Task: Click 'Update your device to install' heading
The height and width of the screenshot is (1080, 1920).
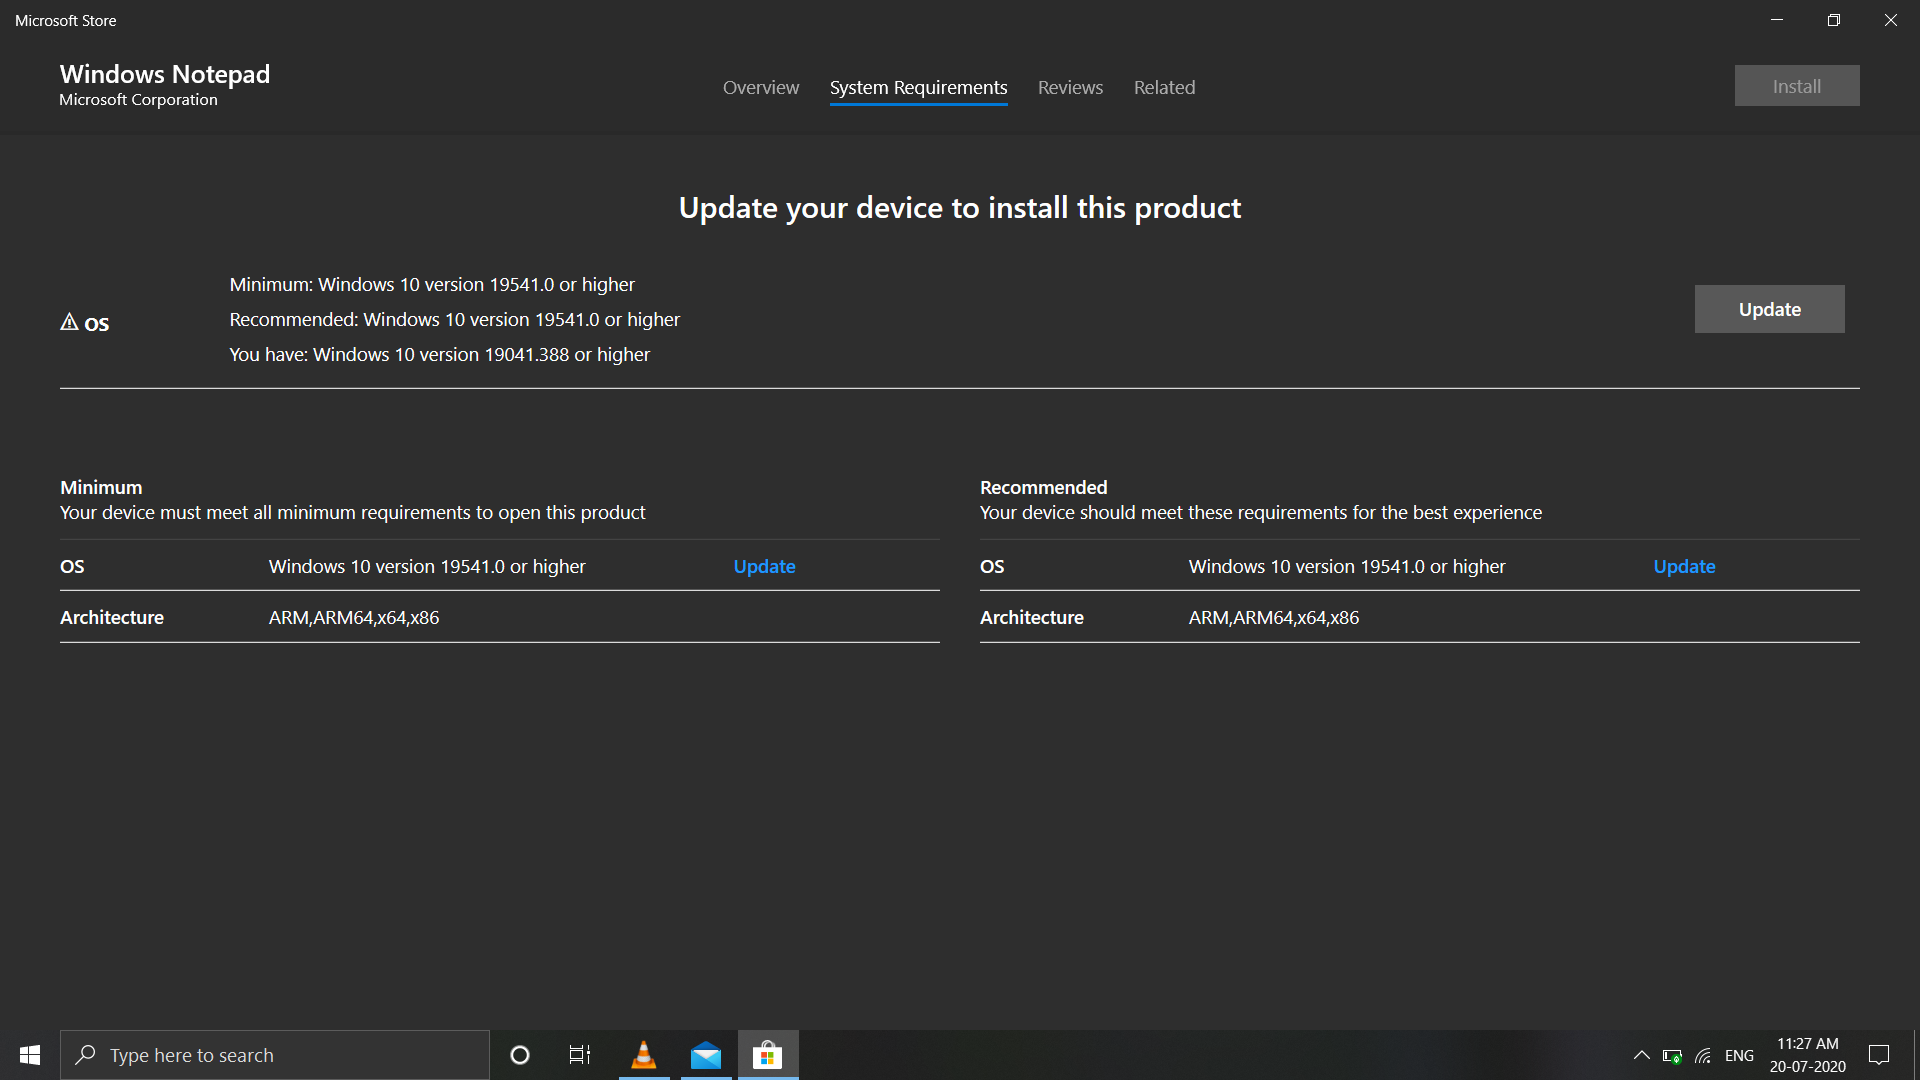Action: (960, 207)
